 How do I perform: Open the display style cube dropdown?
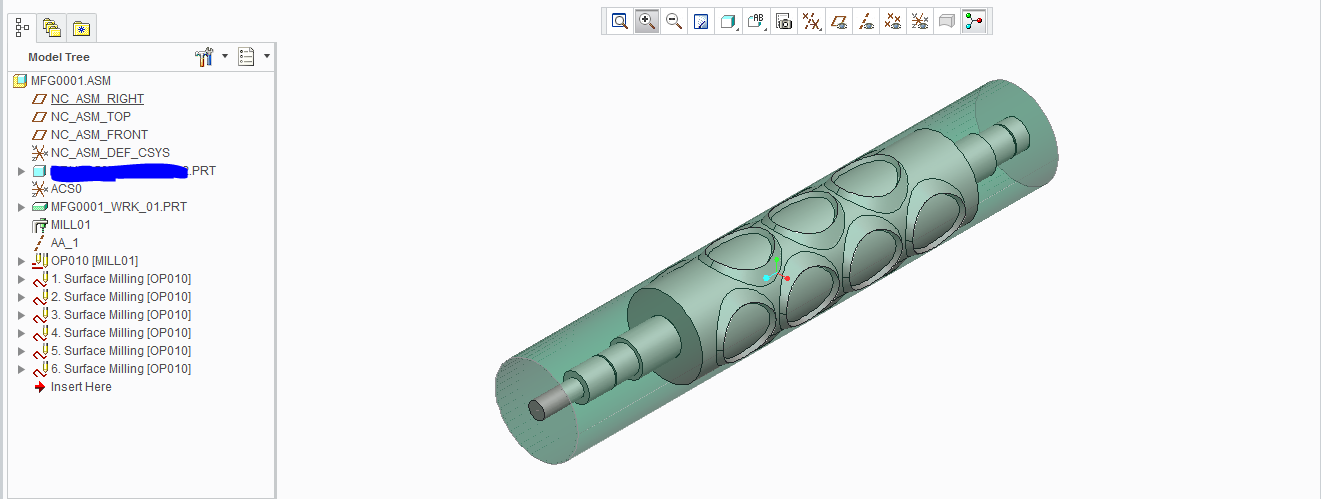729,21
